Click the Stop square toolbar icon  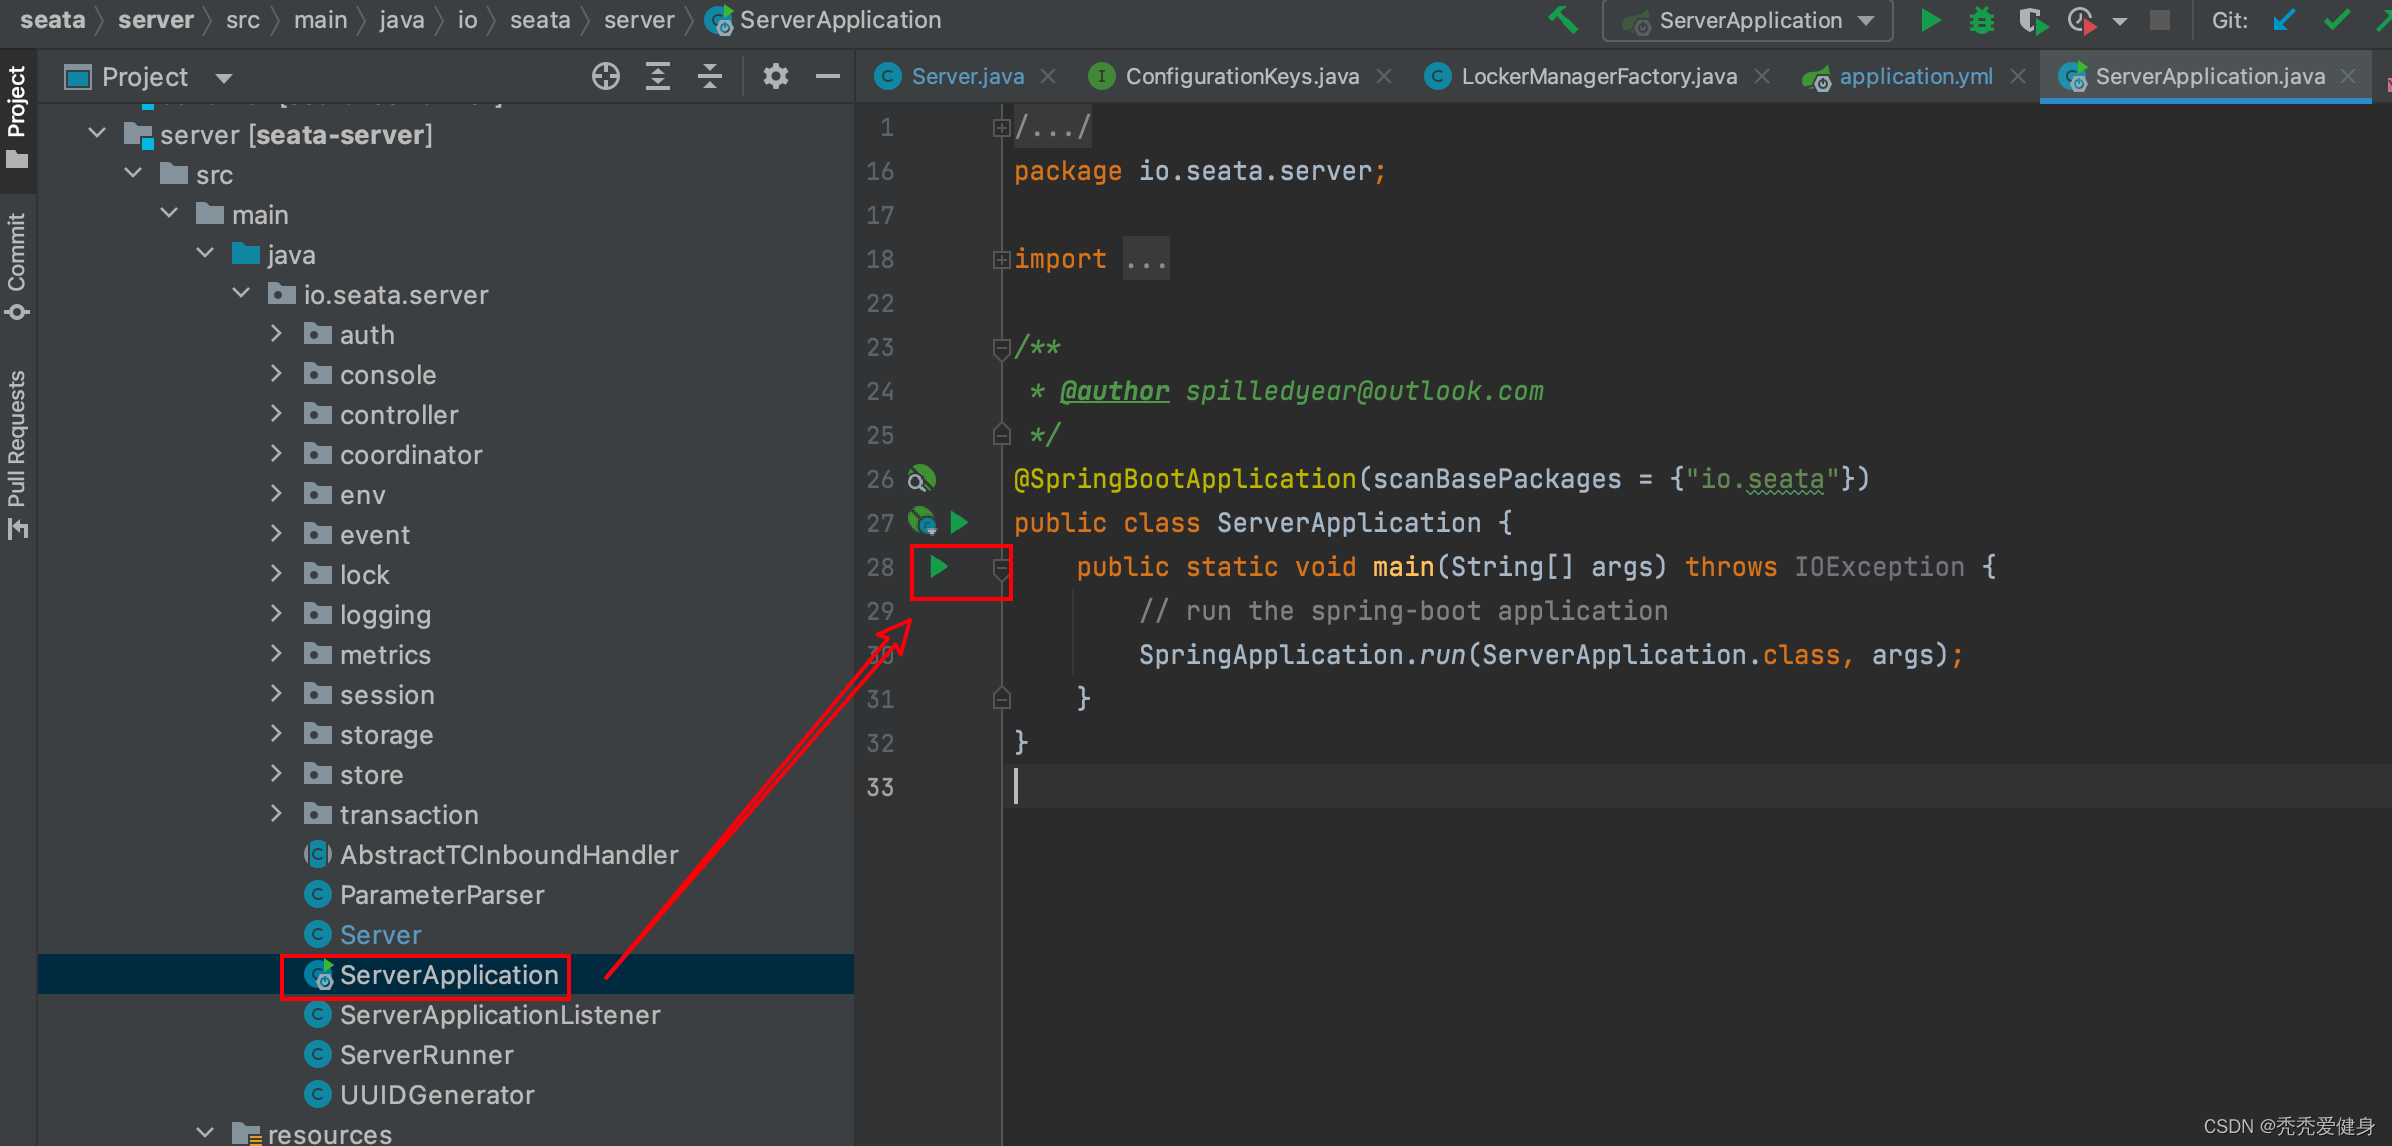point(2160,20)
